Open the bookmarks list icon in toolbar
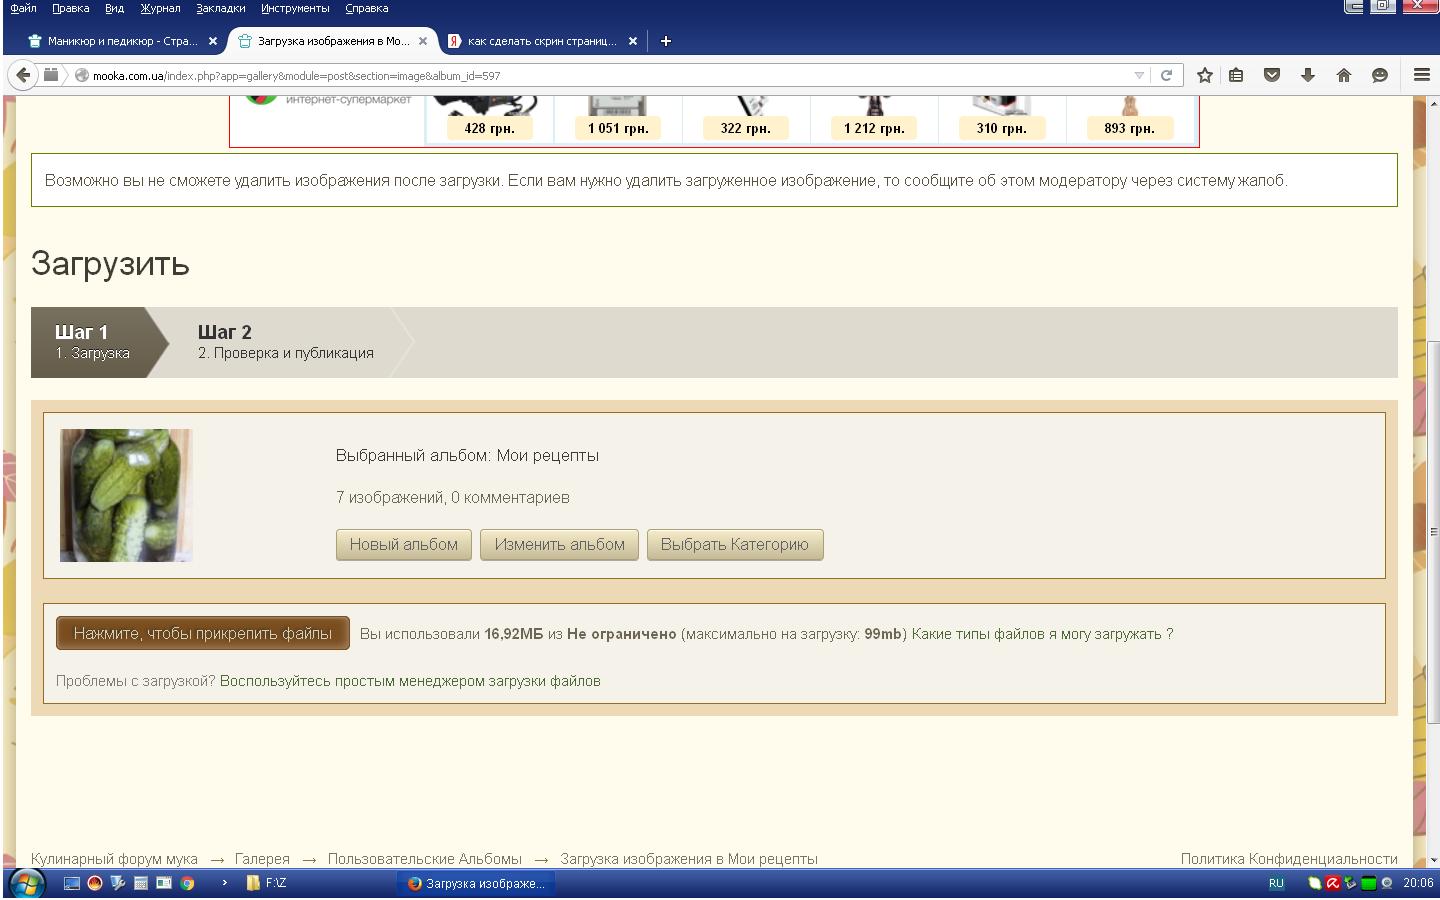Screen dimensions: 1440x900 pyautogui.click(x=1237, y=75)
